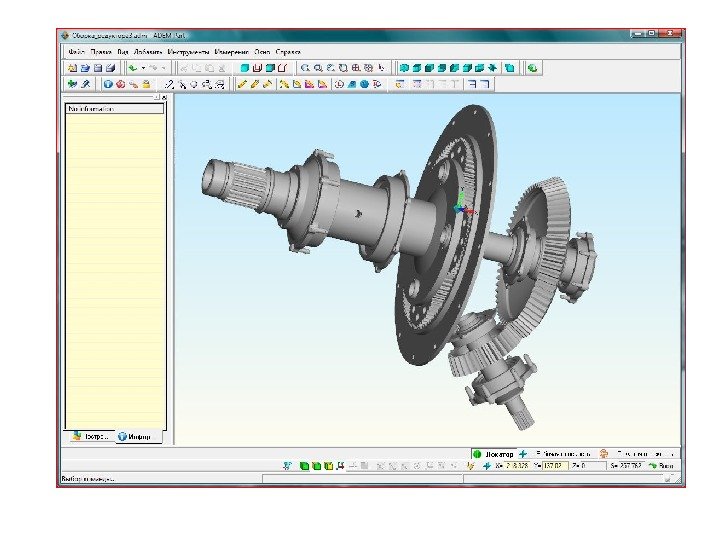Click the green globe refresh icon
This screenshot has width=720, height=540.
[532, 68]
